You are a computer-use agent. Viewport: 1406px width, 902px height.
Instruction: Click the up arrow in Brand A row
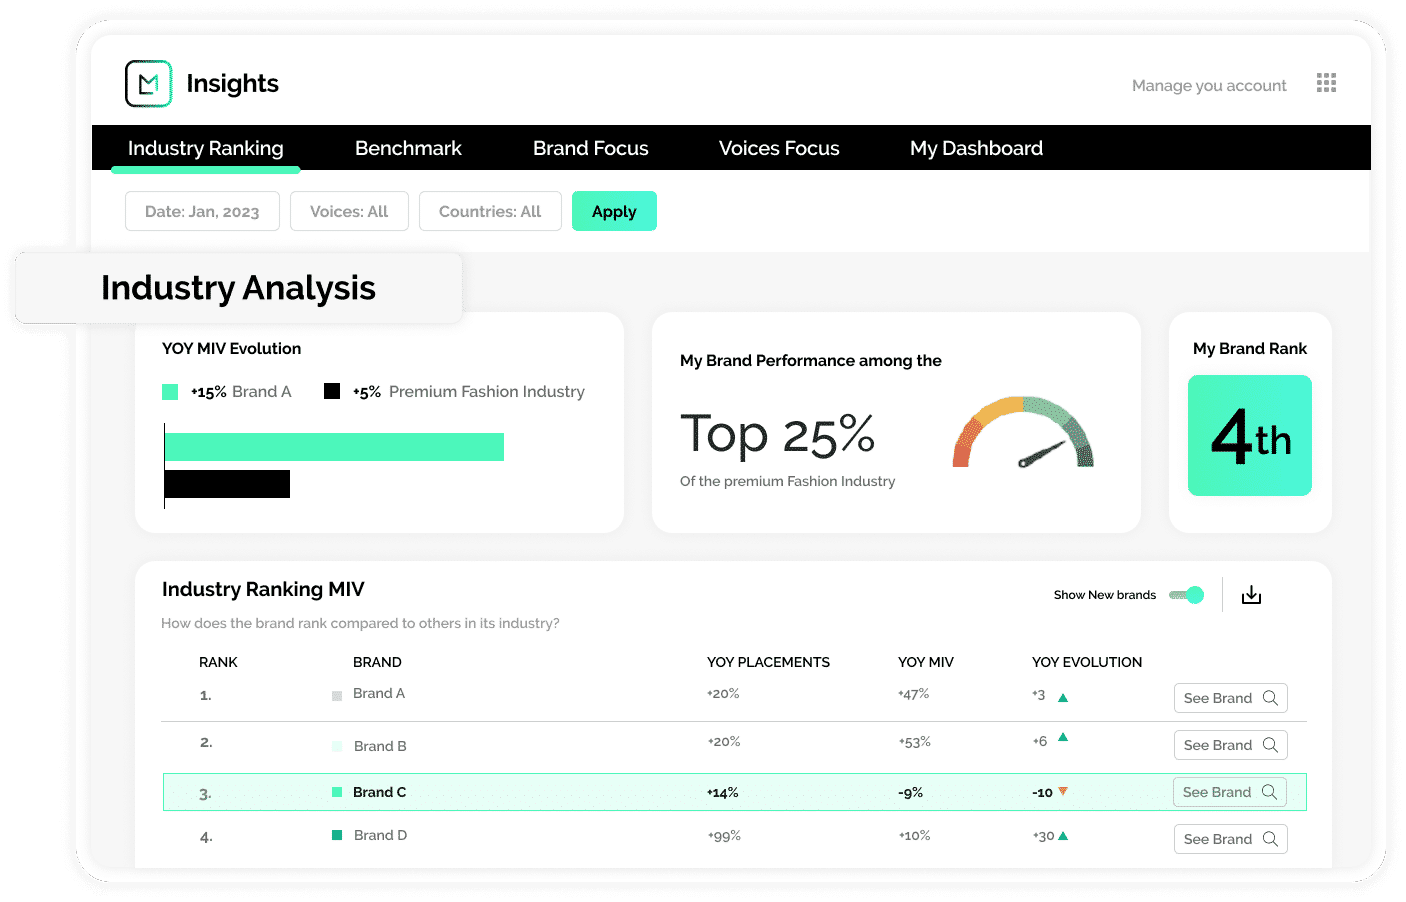pyautogui.click(x=1063, y=698)
